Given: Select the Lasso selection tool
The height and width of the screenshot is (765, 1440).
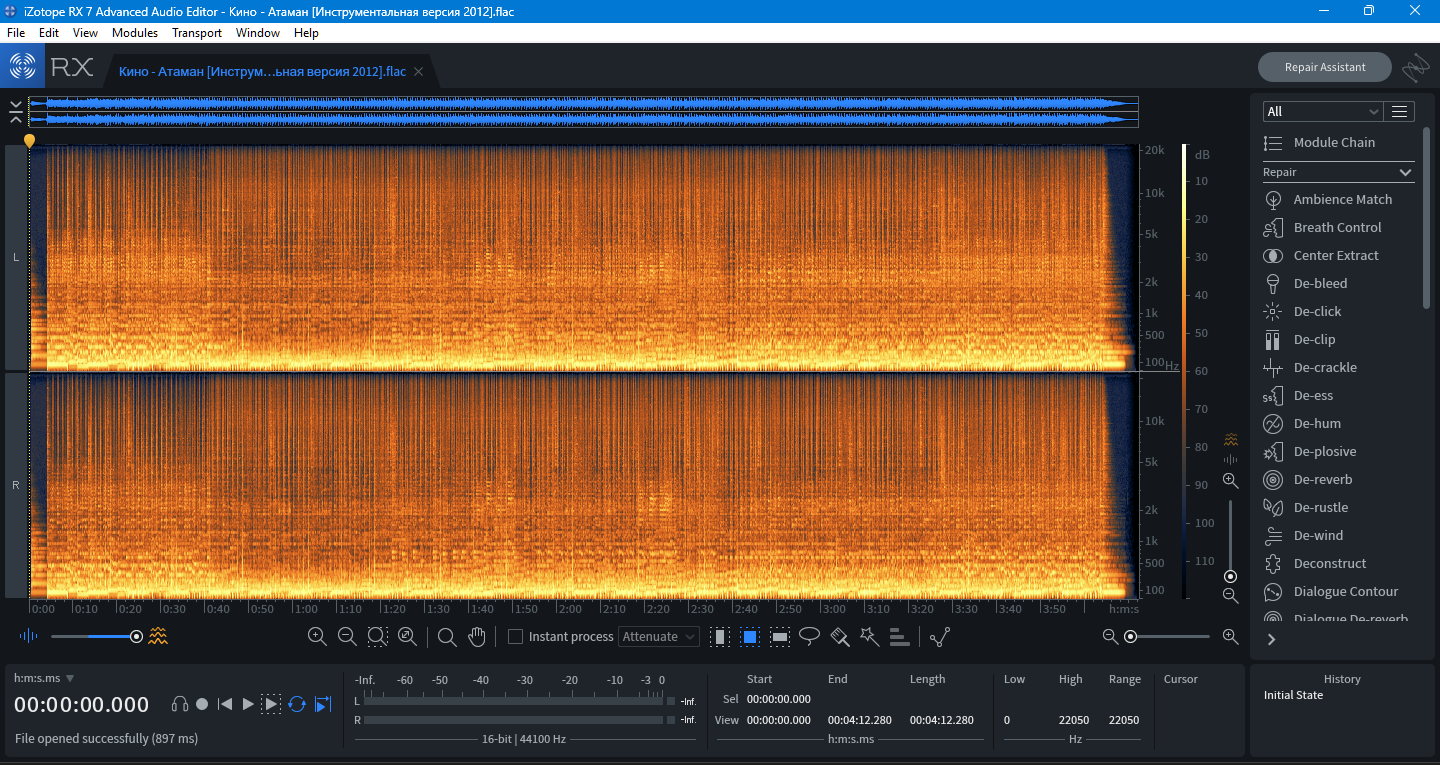Looking at the screenshot, I should coord(809,637).
